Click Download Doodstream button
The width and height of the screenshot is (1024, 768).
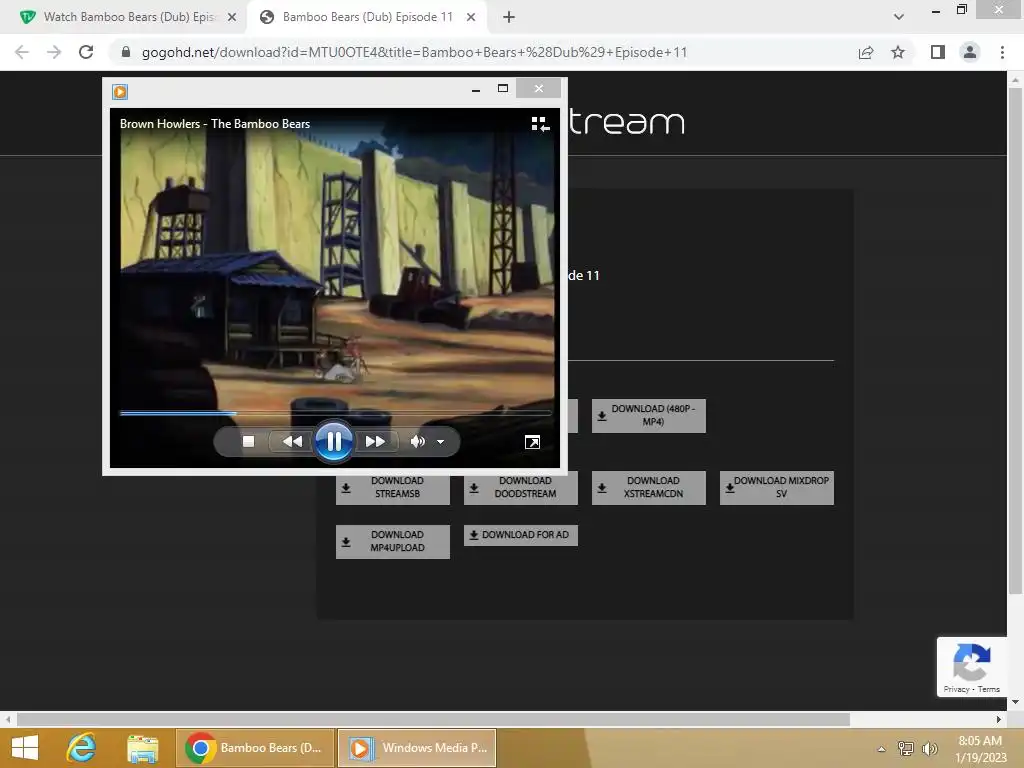point(520,487)
